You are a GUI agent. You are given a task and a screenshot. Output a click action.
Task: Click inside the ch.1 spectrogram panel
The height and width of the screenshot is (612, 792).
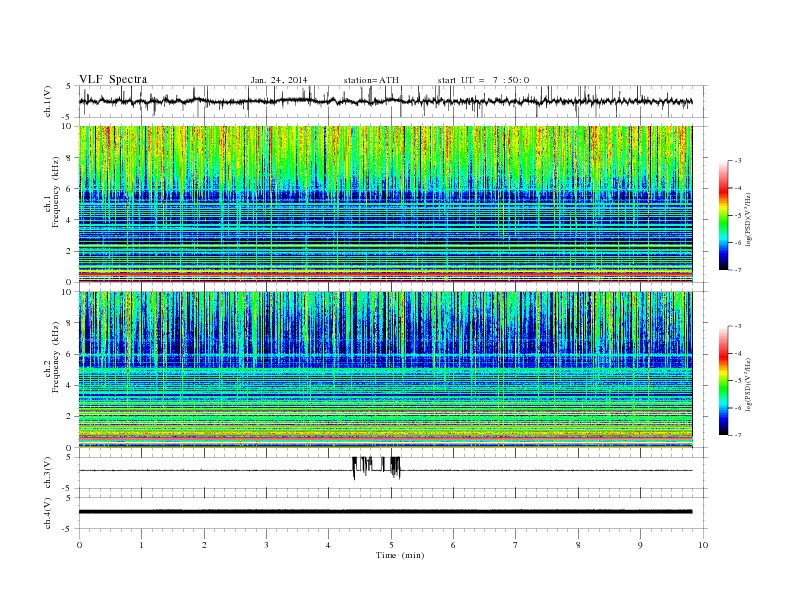pyautogui.click(x=385, y=204)
